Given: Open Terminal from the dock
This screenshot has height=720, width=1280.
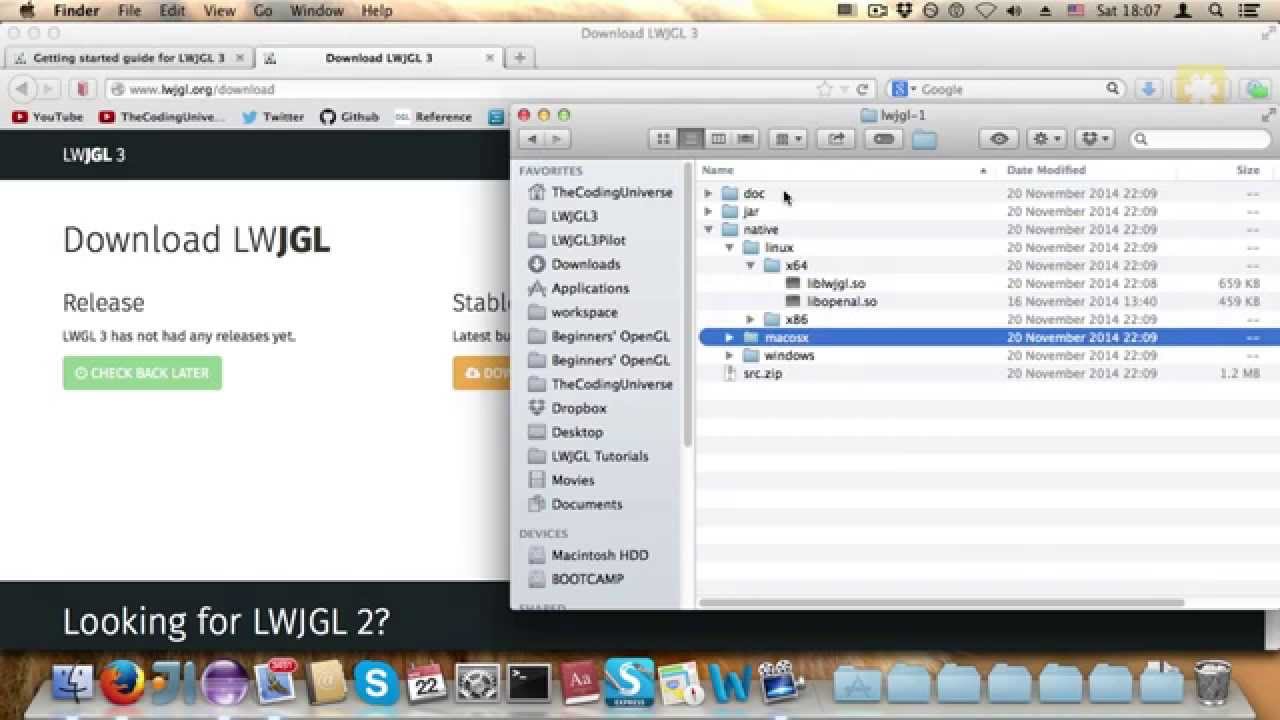Looking at the screenshot, I should [528, 684].
